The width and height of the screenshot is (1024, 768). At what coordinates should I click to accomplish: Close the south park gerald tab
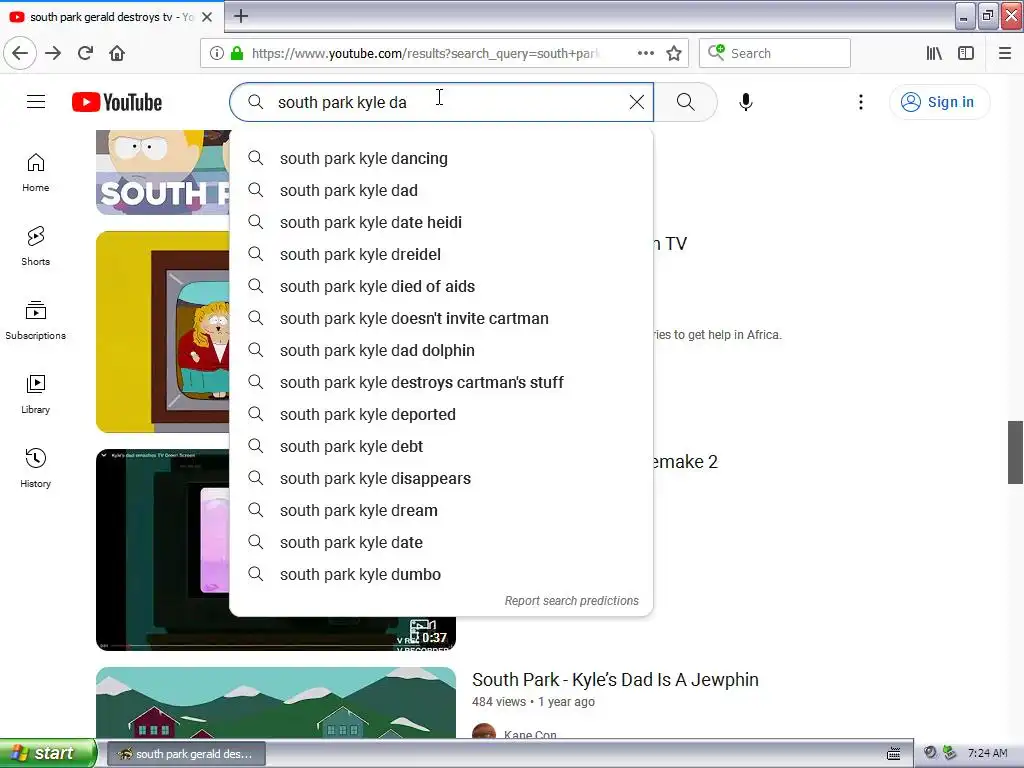tap(207, 17)
